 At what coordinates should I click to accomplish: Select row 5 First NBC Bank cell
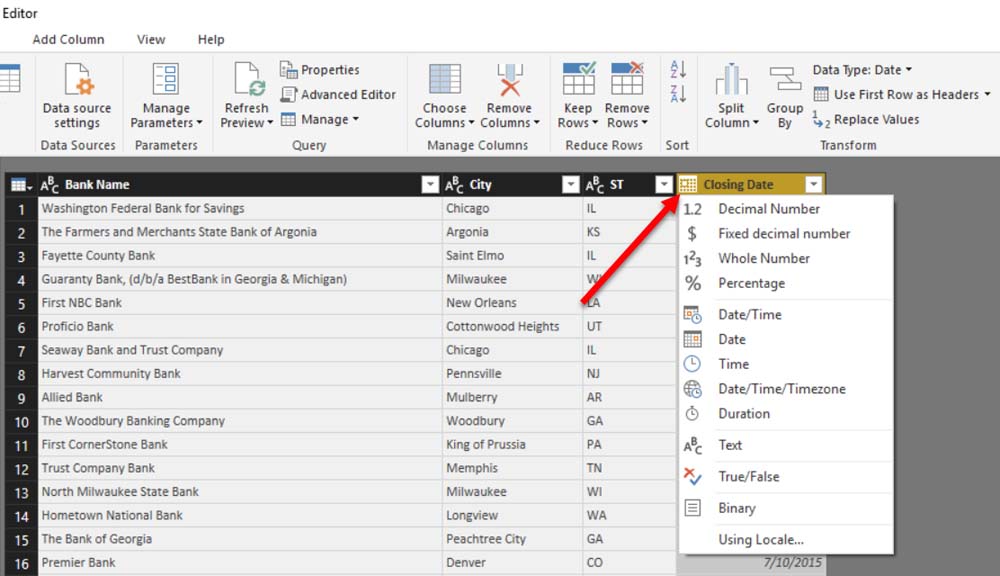[240, 303]
